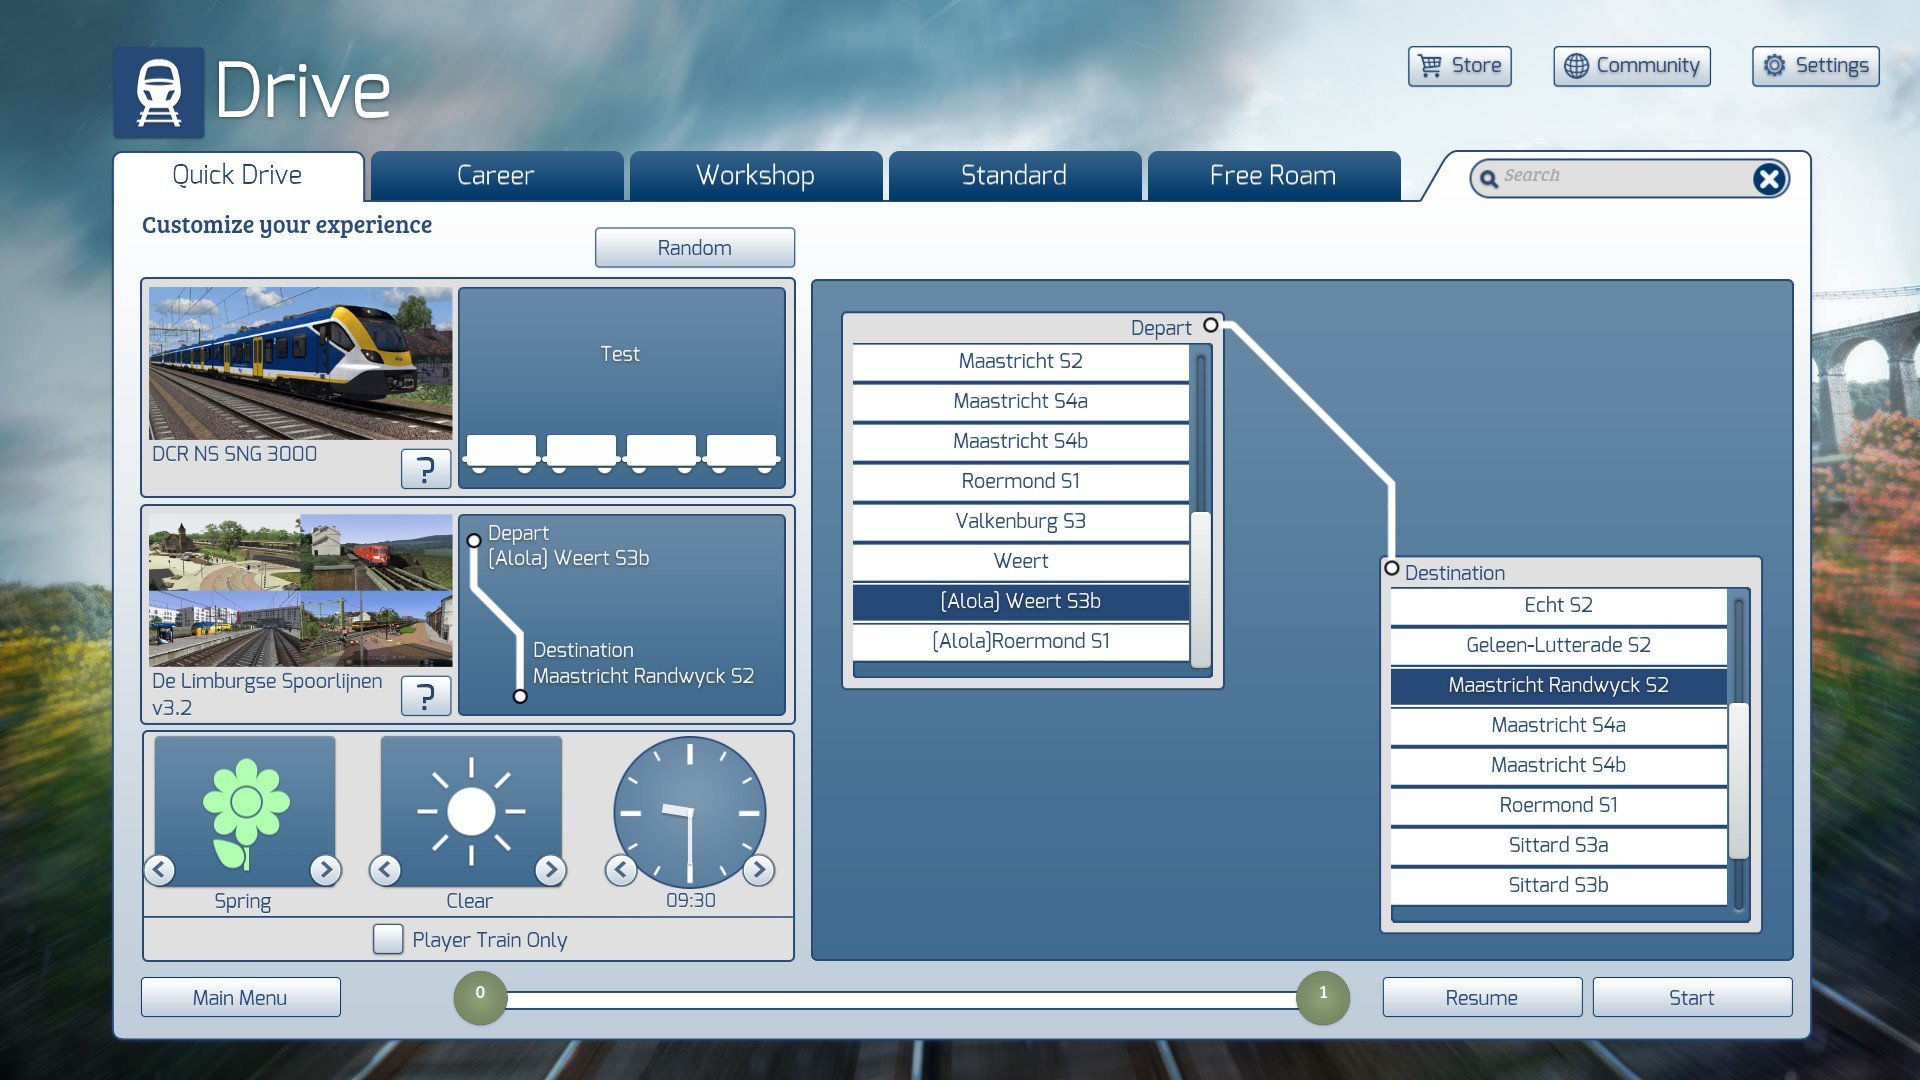Click the Start button
Image resolution: width=1920 pixels, height=1080 pixels.
[x=1691, y=997]
